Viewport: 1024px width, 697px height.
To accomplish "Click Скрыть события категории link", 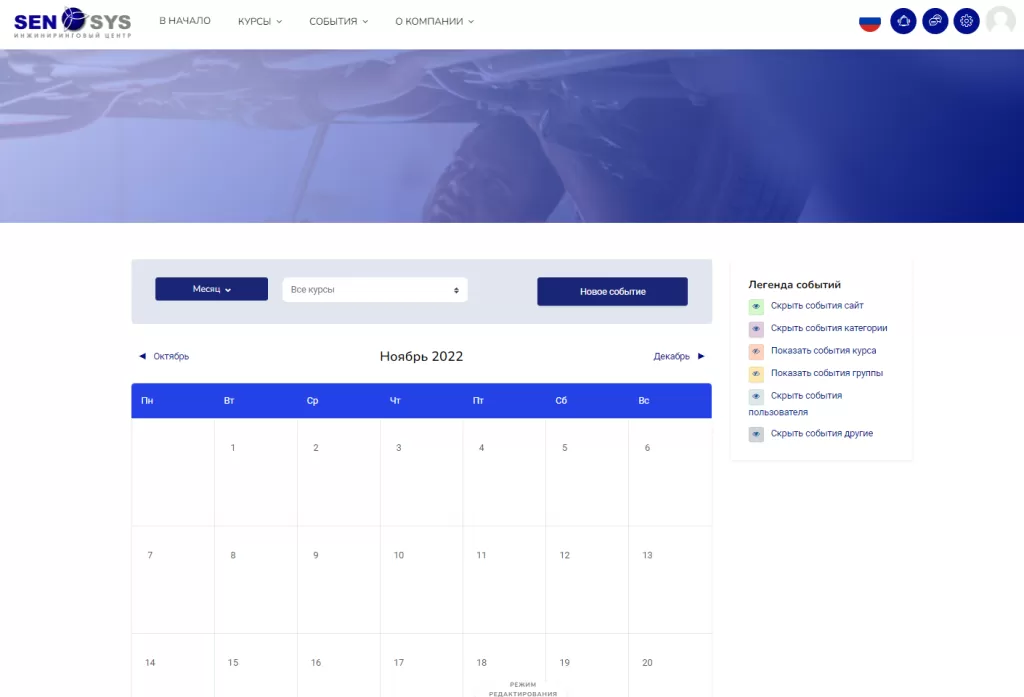I will pos(829,328).
